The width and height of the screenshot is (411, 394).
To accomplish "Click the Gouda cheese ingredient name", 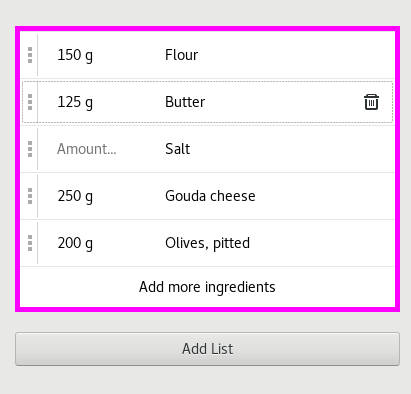I will 210,196.
